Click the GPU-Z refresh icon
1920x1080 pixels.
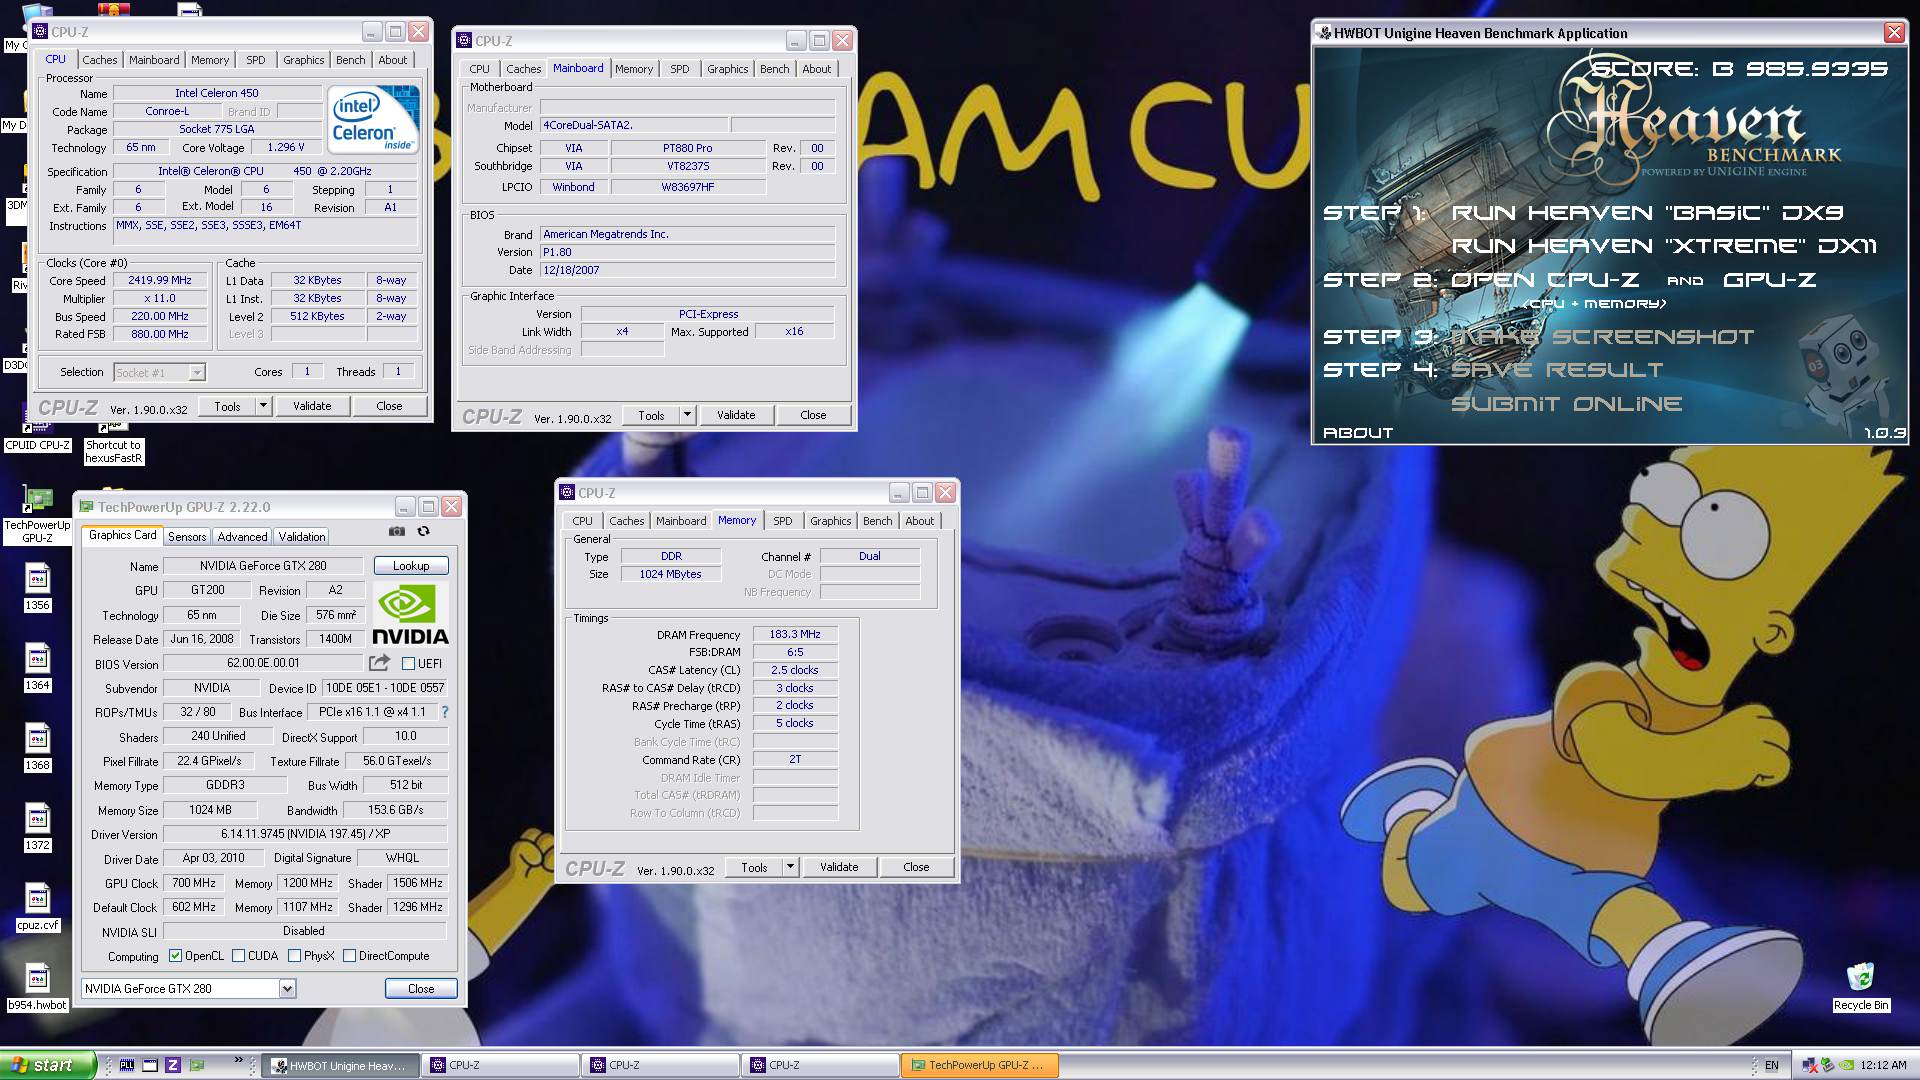pyautogui.click(x=424, y=532)
